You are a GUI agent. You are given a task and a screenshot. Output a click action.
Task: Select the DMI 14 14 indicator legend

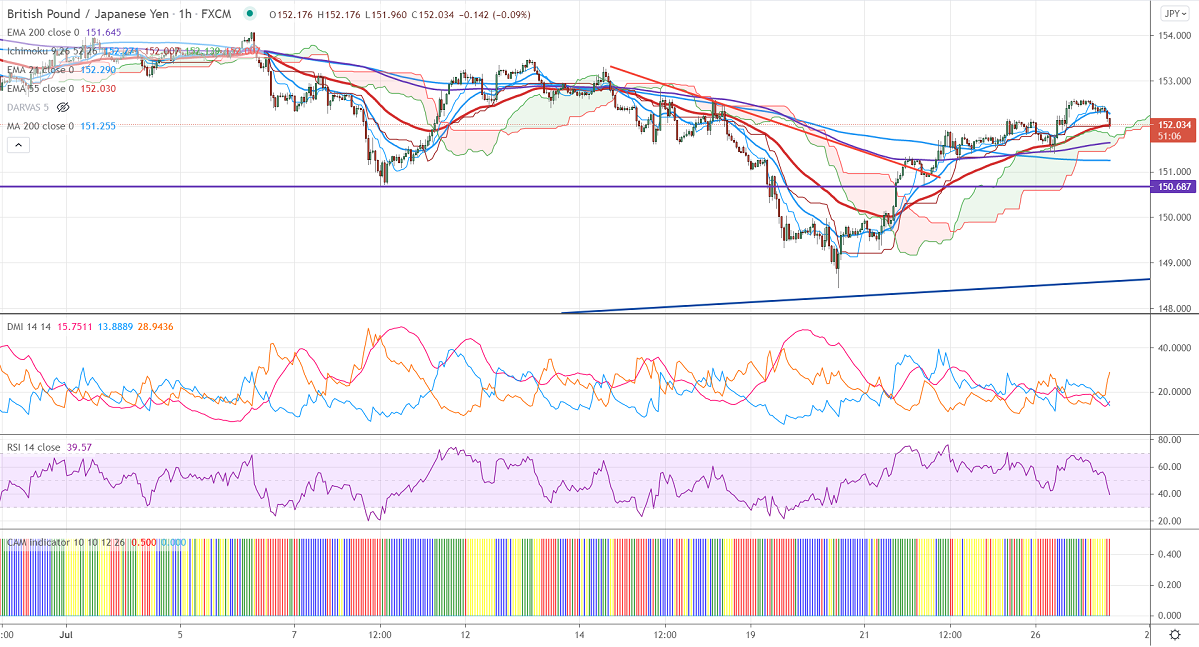(x=28, y=327)
